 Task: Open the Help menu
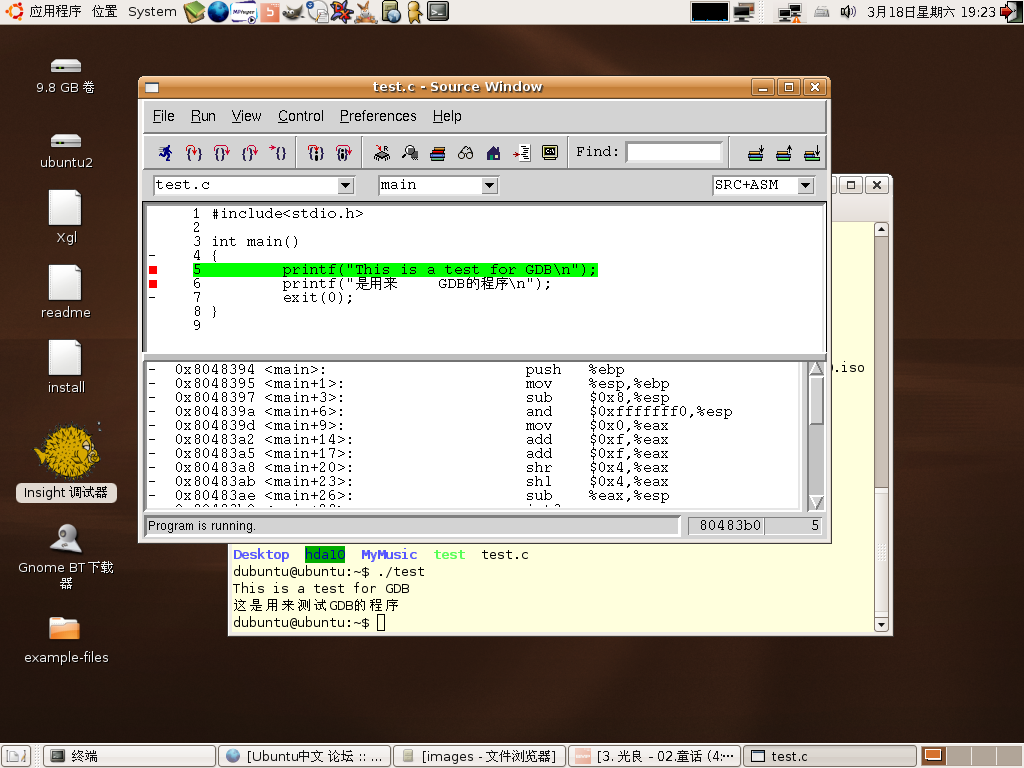pos(447,116)
